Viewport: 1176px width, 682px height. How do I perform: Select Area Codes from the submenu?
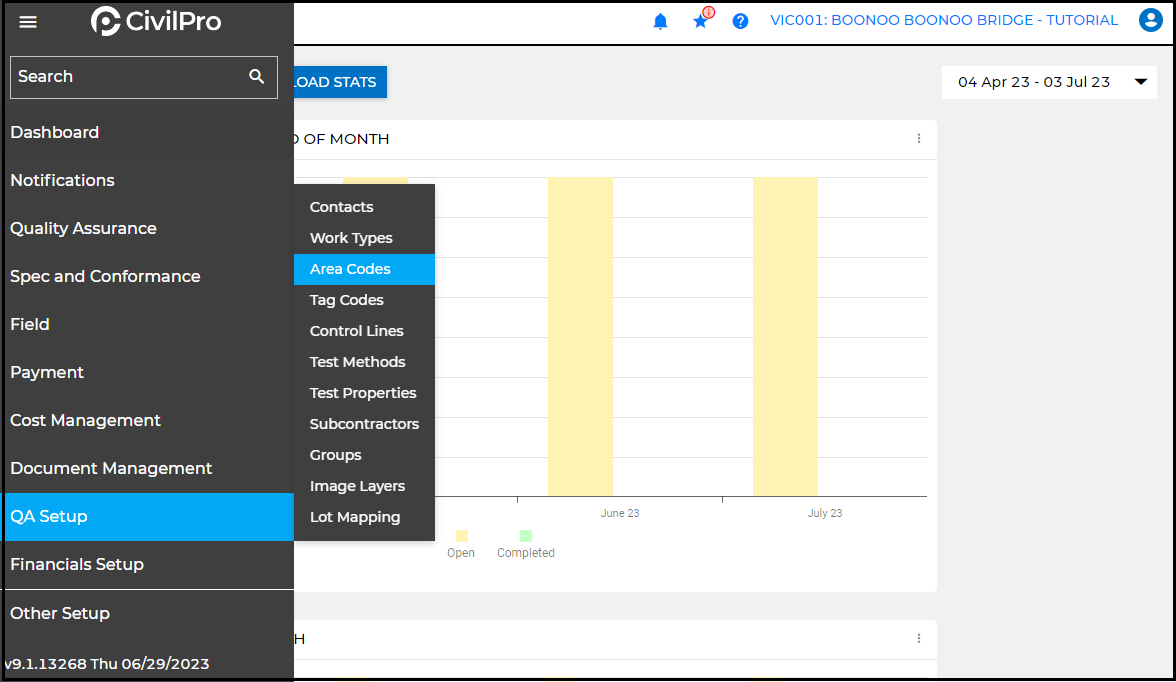[x=350, y=269]
